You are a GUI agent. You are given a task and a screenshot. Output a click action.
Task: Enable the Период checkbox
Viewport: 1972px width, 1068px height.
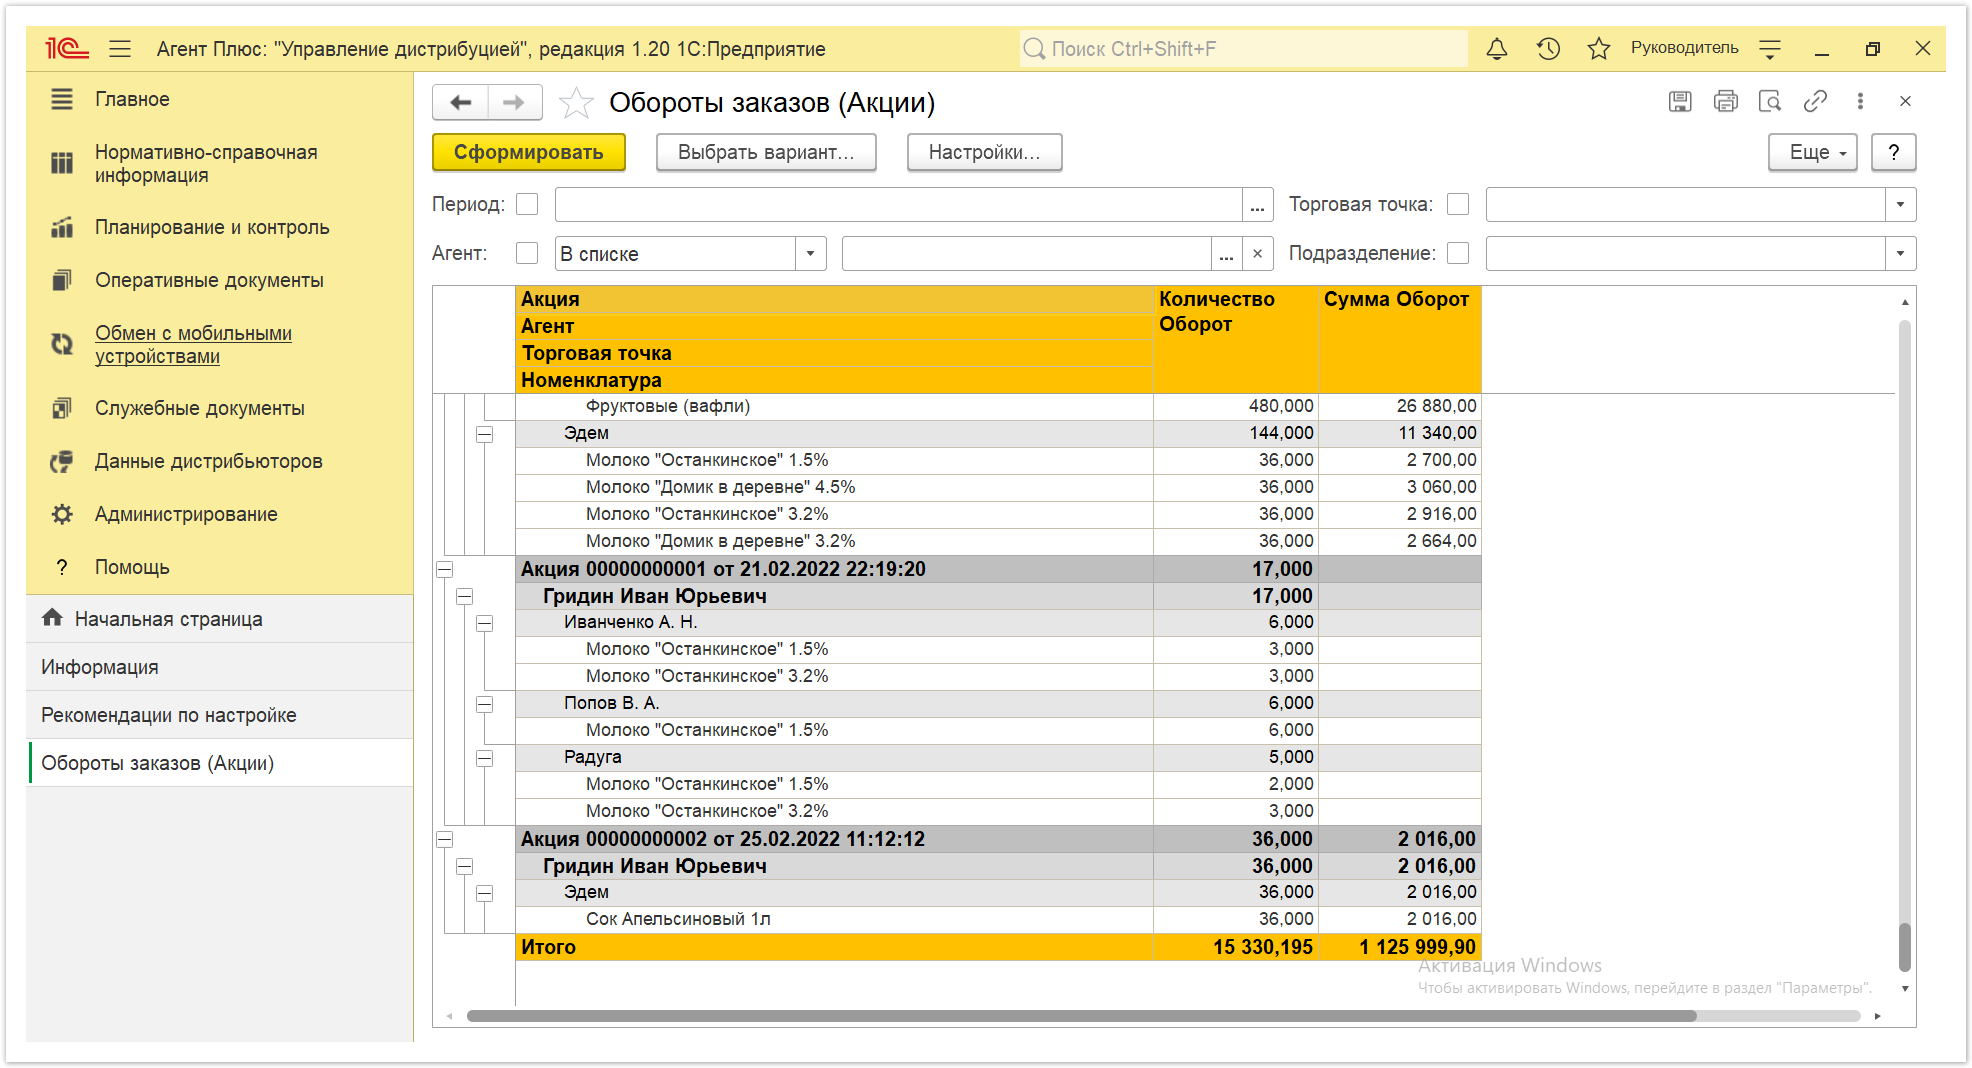(527, 204)
